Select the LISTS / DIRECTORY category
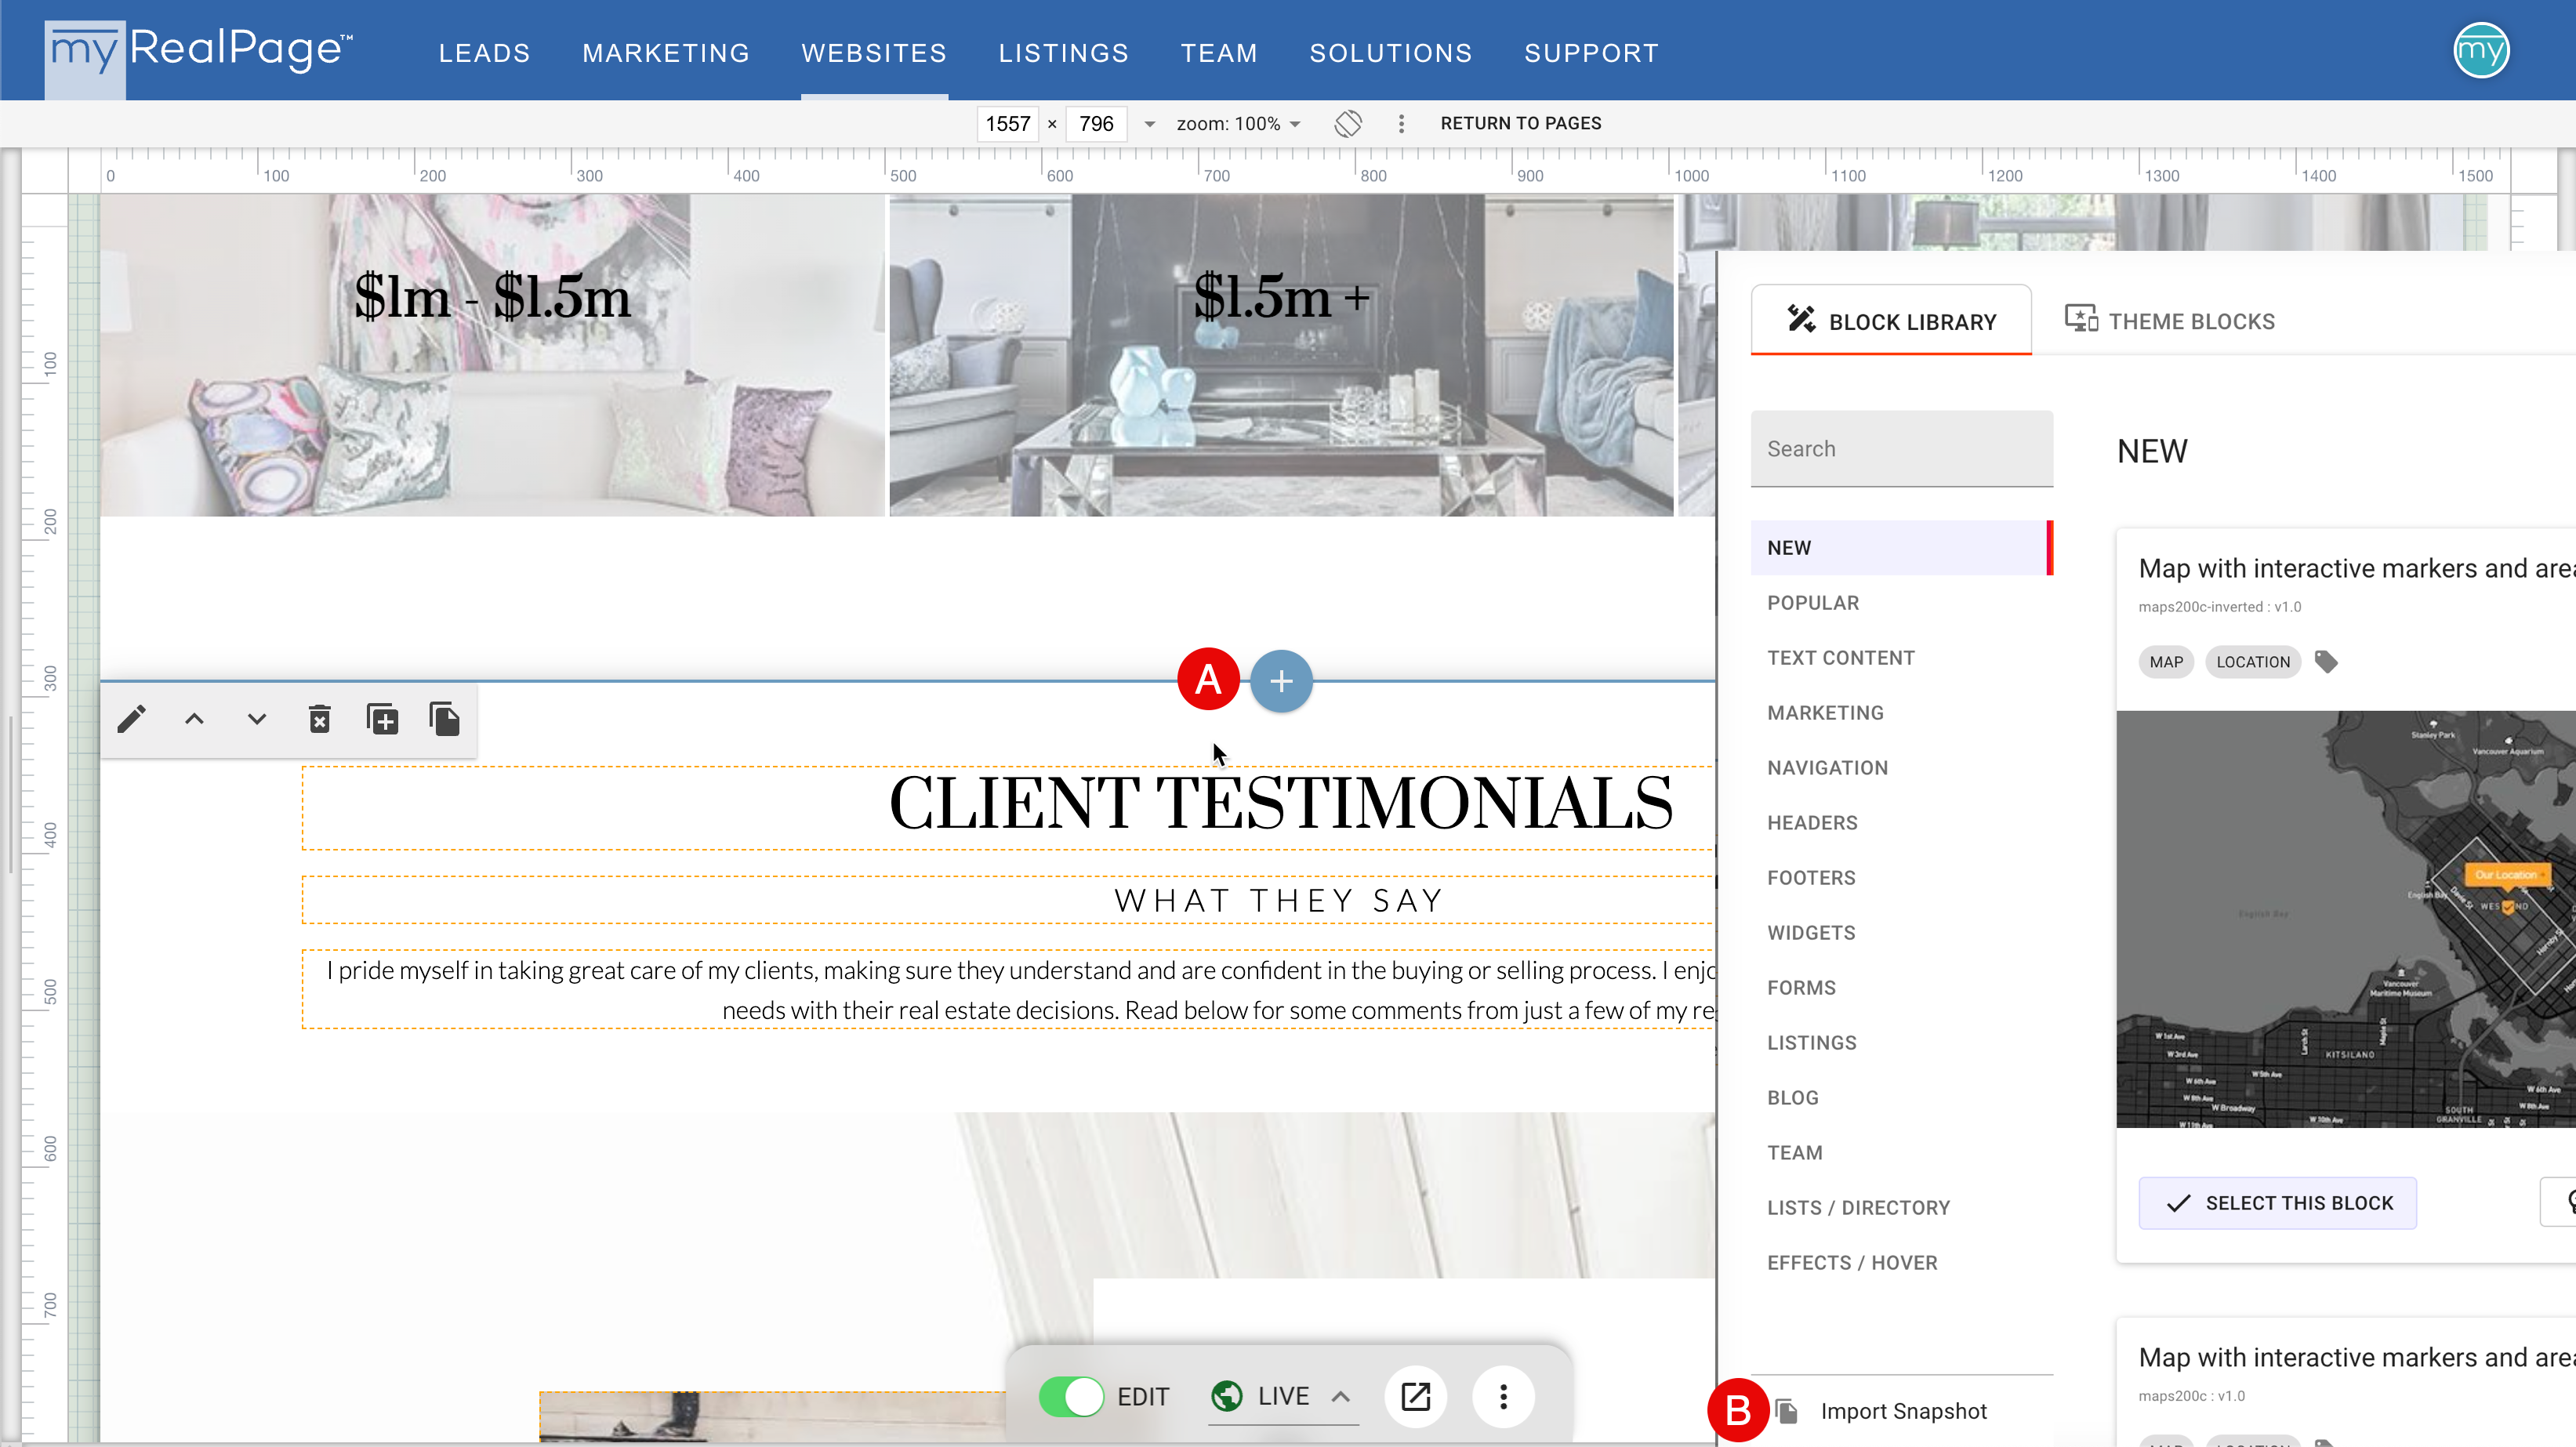The width and height of the screenshot is (2576, 1447). (x=1901, y=1208)
